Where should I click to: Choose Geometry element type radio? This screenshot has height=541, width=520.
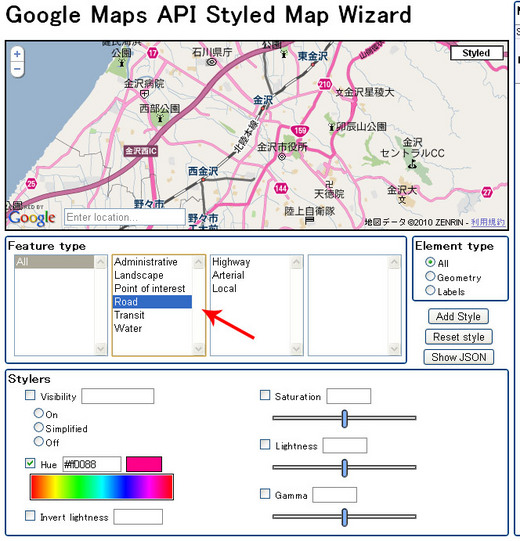tap(430, 276)
